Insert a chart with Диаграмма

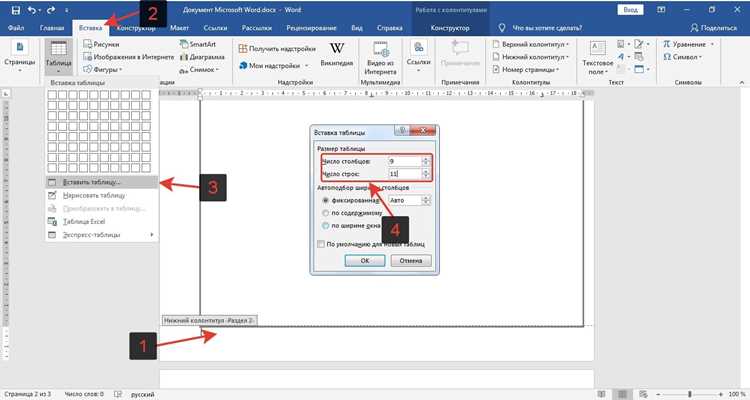click(x=202, y=57)
